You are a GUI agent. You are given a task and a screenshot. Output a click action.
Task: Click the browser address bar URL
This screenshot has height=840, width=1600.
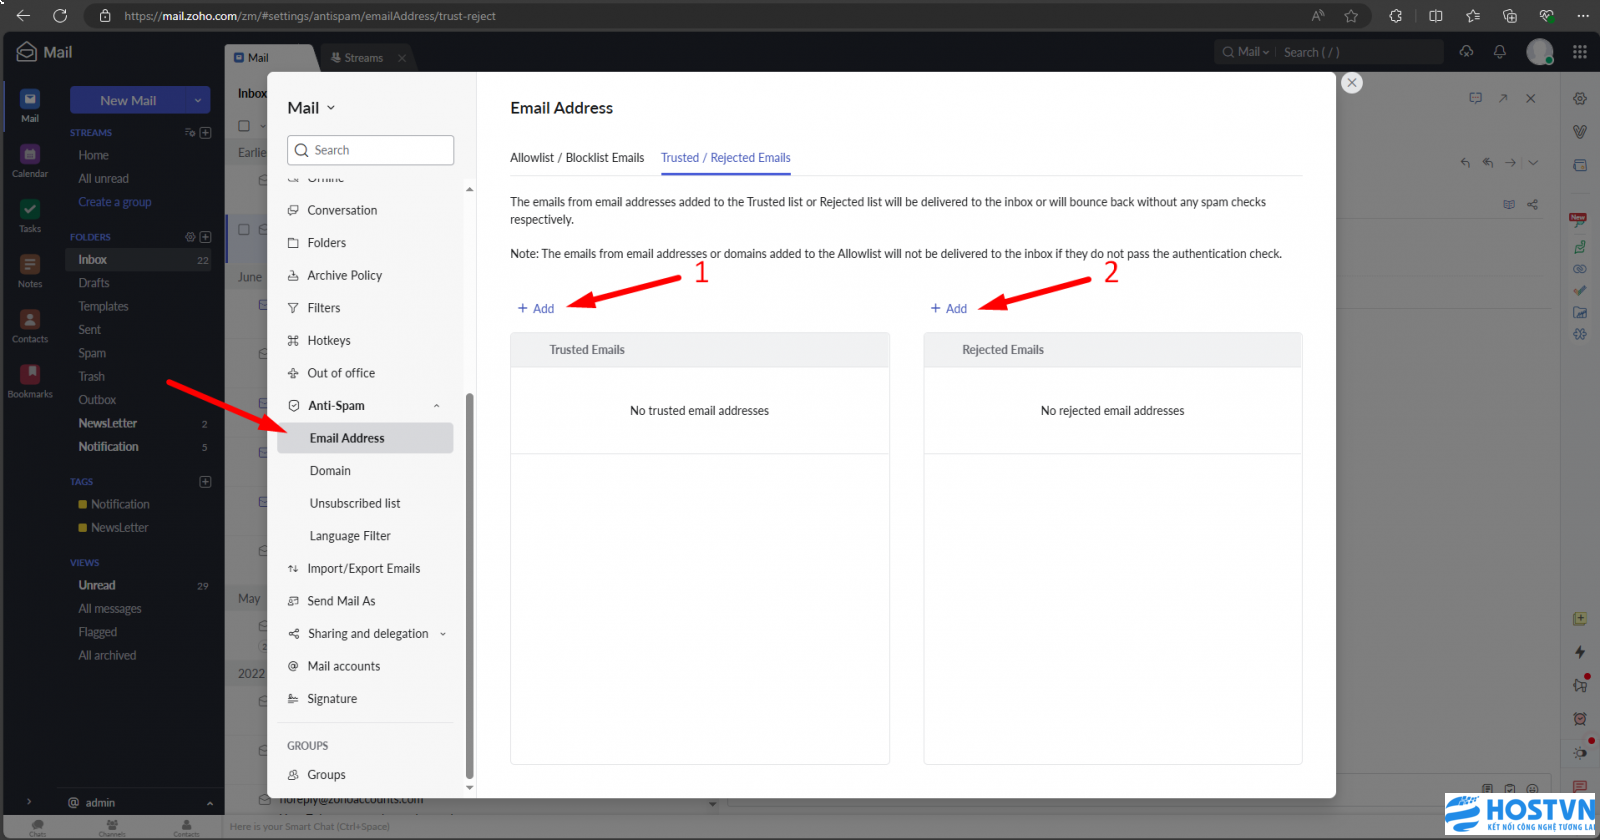click(x=310, y=16)
